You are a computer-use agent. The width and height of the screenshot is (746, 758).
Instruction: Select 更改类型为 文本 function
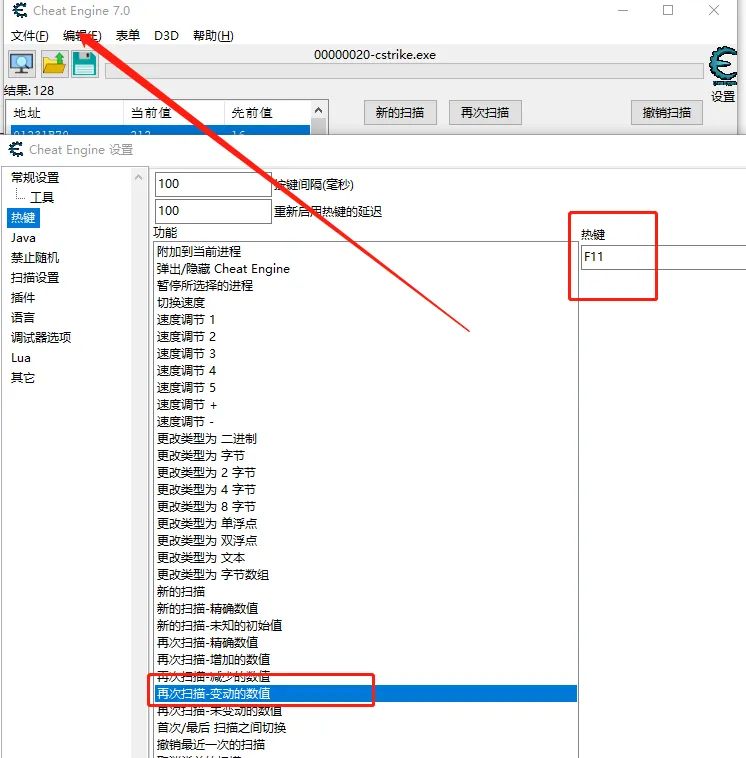366,557
